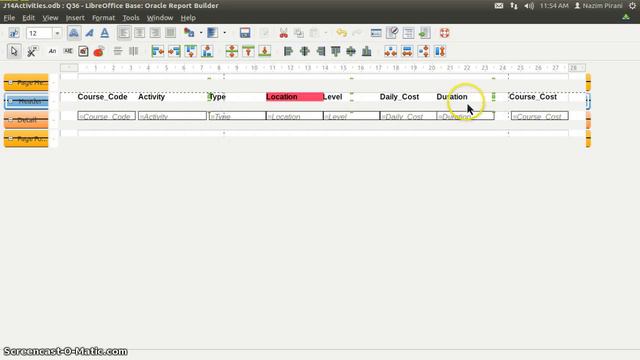Click the design tools scissors icon
Screen dimensions: 640x360
[32, 51]
